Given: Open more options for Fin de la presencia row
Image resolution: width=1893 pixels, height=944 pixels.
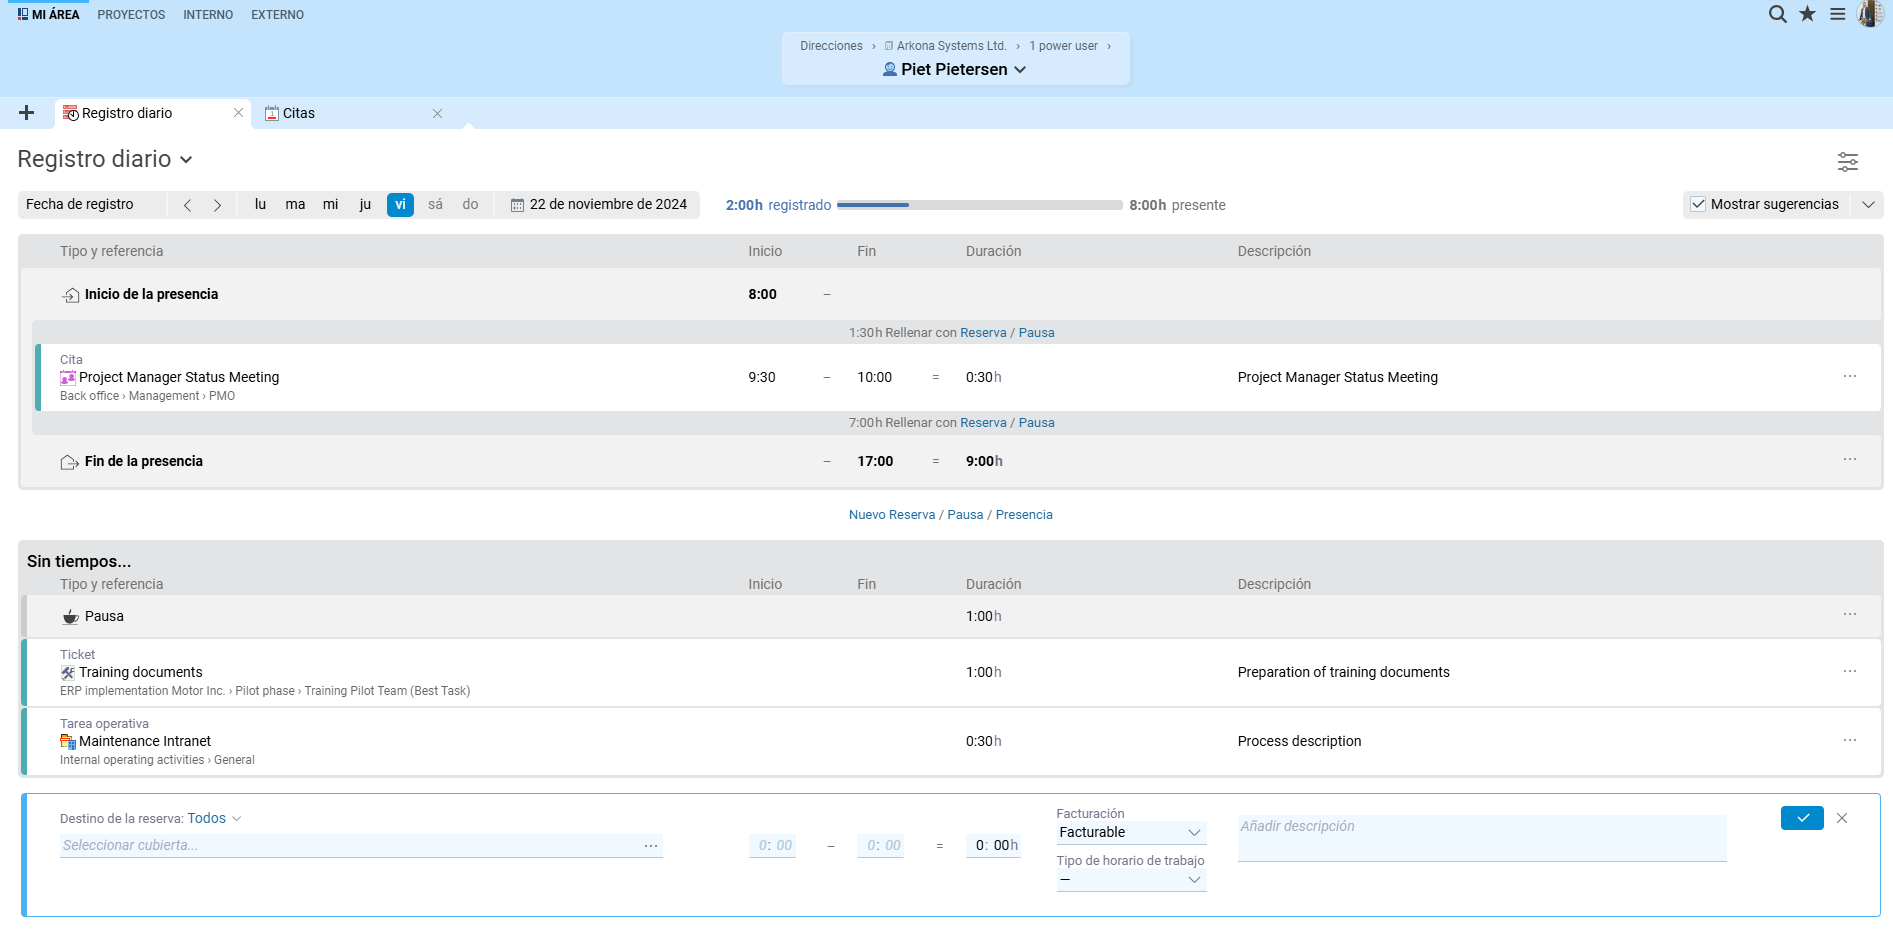Looking at the screenshot, I should 1850,459.
